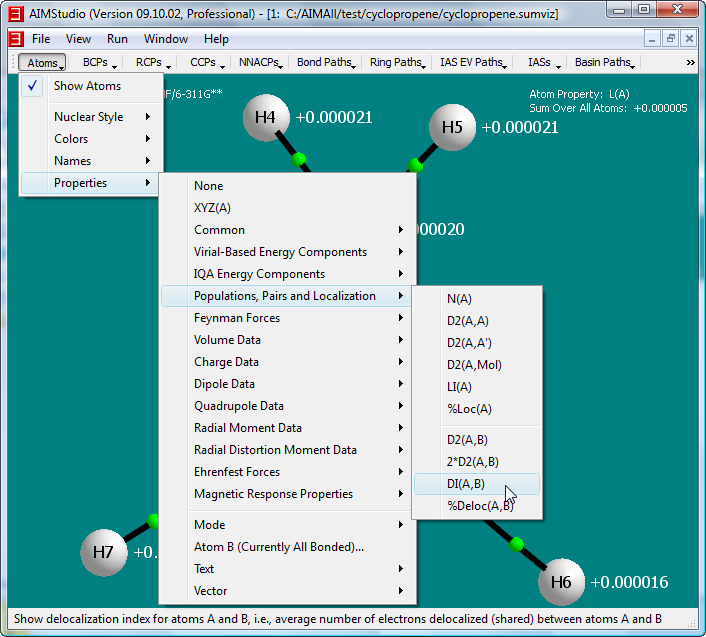The image size is (706, 637).
Task: Choose None in the Properties menu
Action: pyautogui.click(x=209, y=186)
